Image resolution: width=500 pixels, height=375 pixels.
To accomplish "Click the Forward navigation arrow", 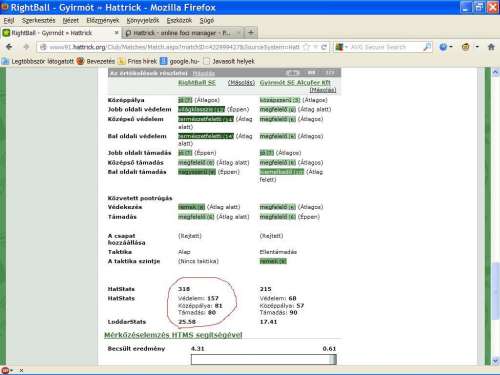I will point(26,47).
